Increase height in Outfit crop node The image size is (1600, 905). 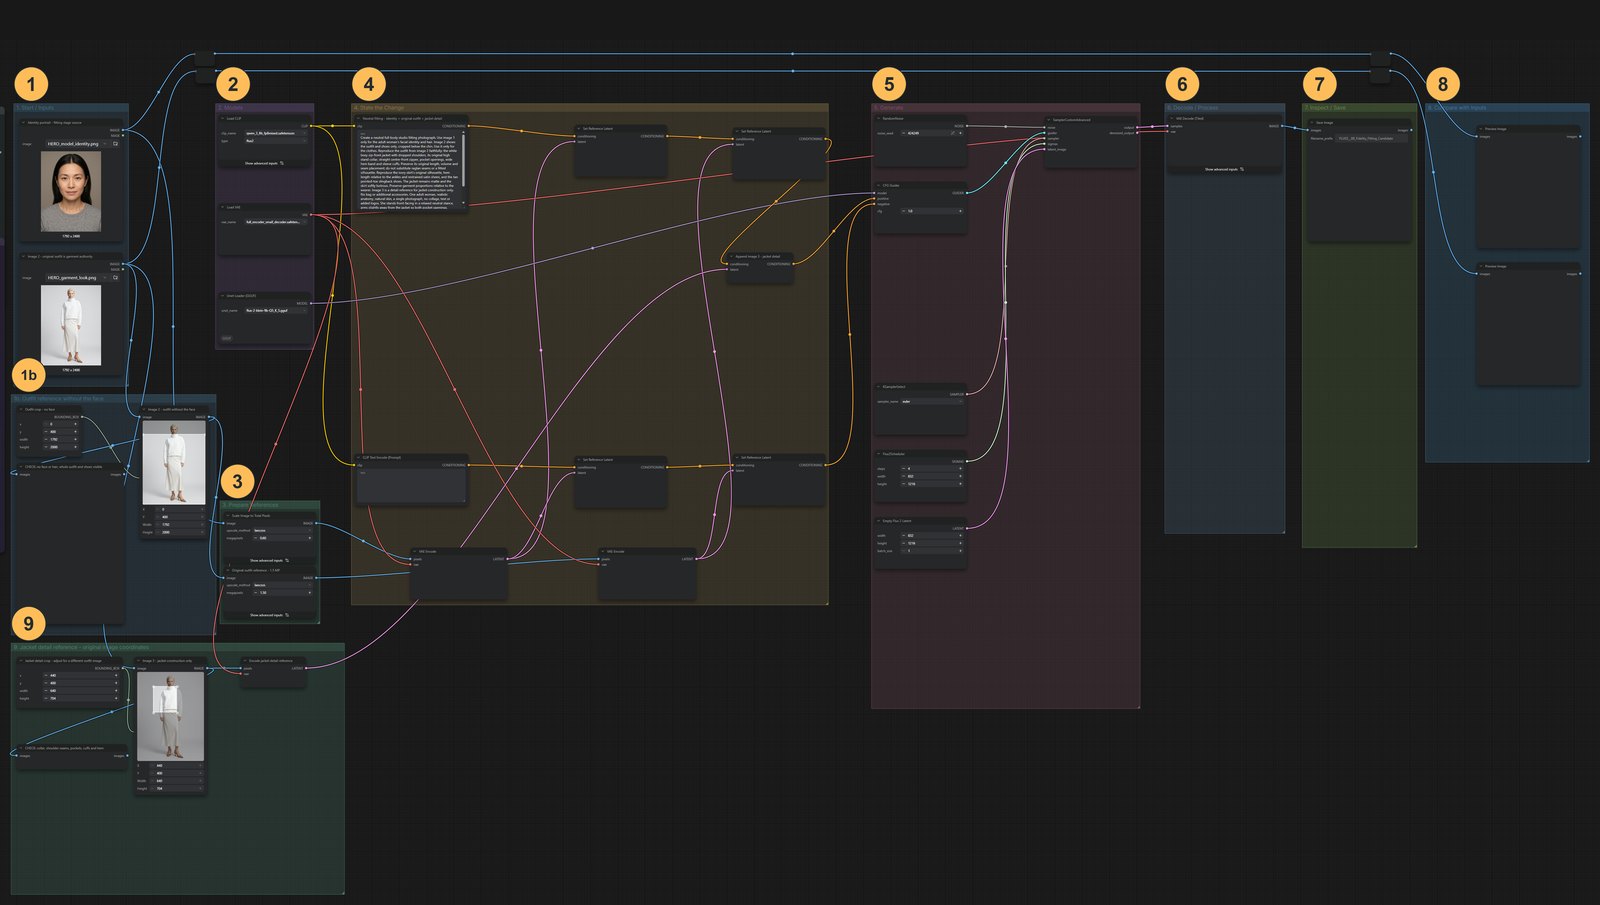tap(74, 447)
